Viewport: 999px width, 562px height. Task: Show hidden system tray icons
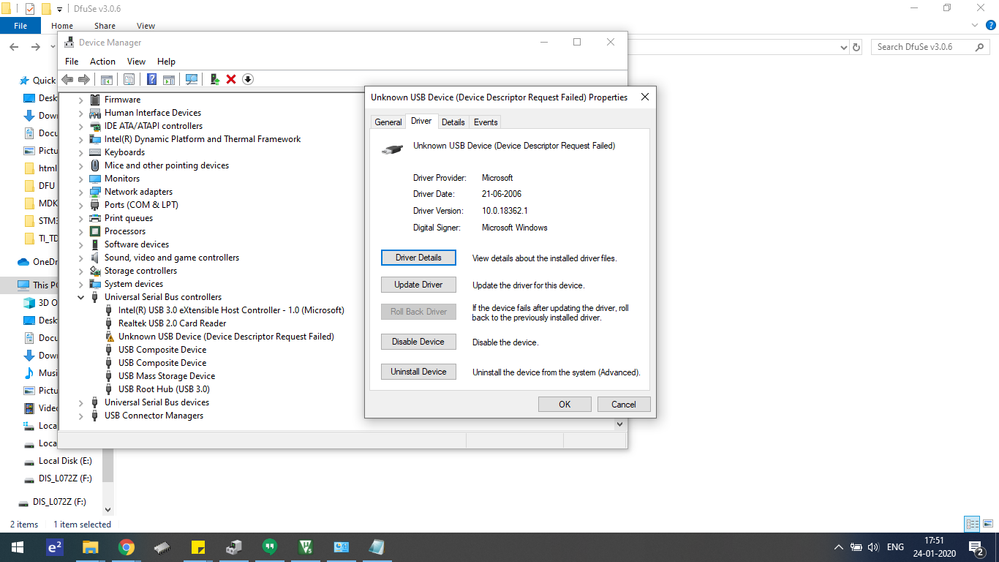tap(838, 547)
